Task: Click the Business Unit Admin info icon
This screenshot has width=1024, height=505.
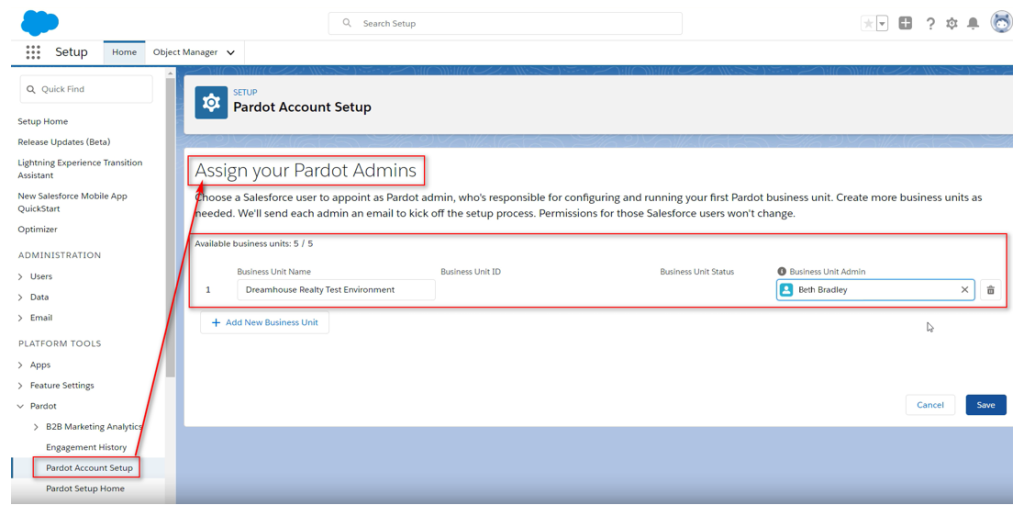Action: point(782,271)
